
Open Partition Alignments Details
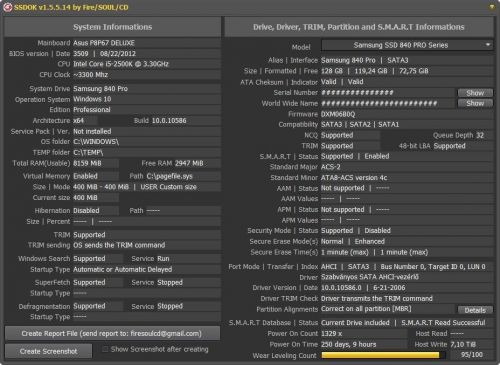[x=475, y=310]
